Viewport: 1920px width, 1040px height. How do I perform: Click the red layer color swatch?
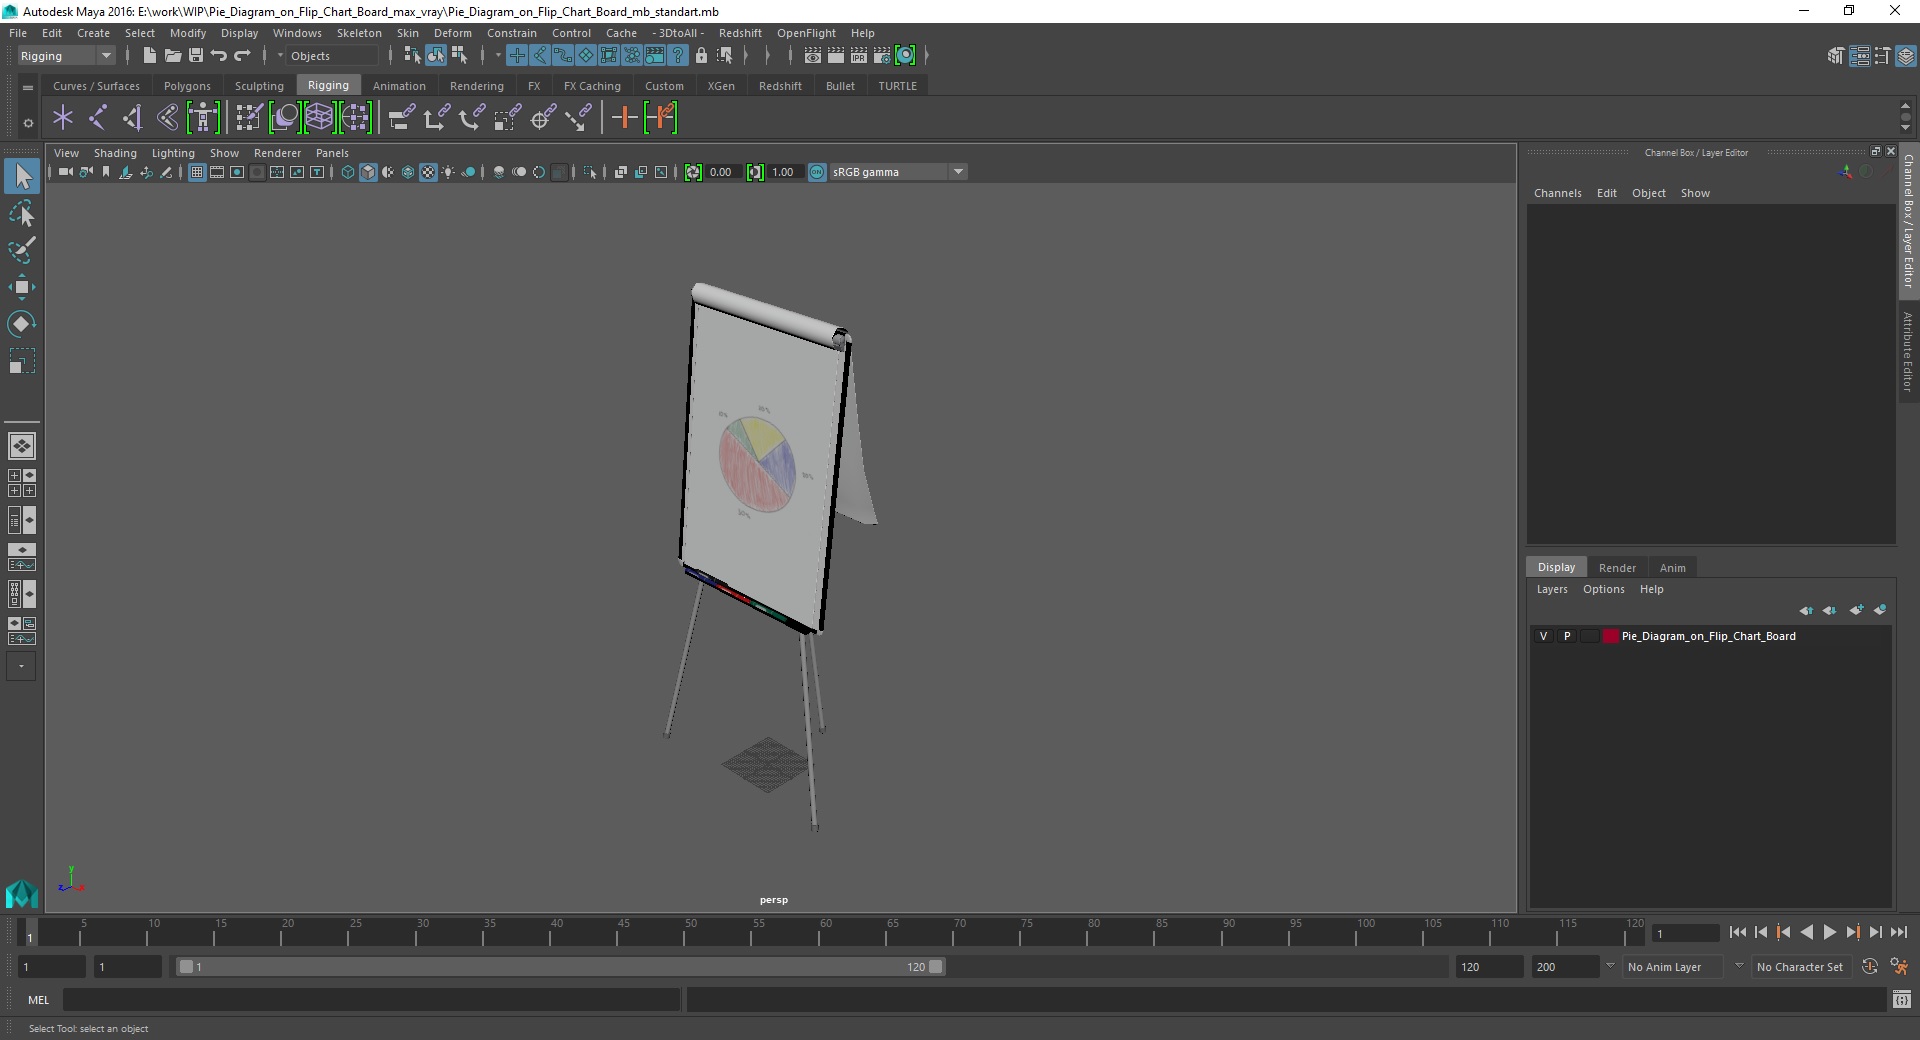click(1610, 636)
